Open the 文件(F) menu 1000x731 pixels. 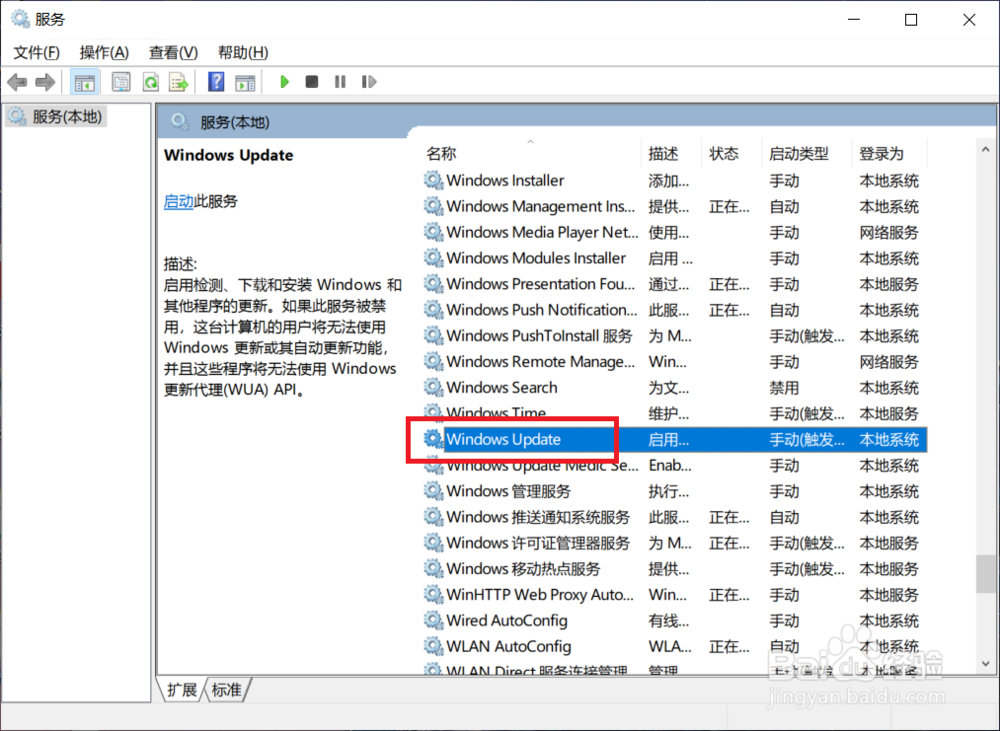37,52
